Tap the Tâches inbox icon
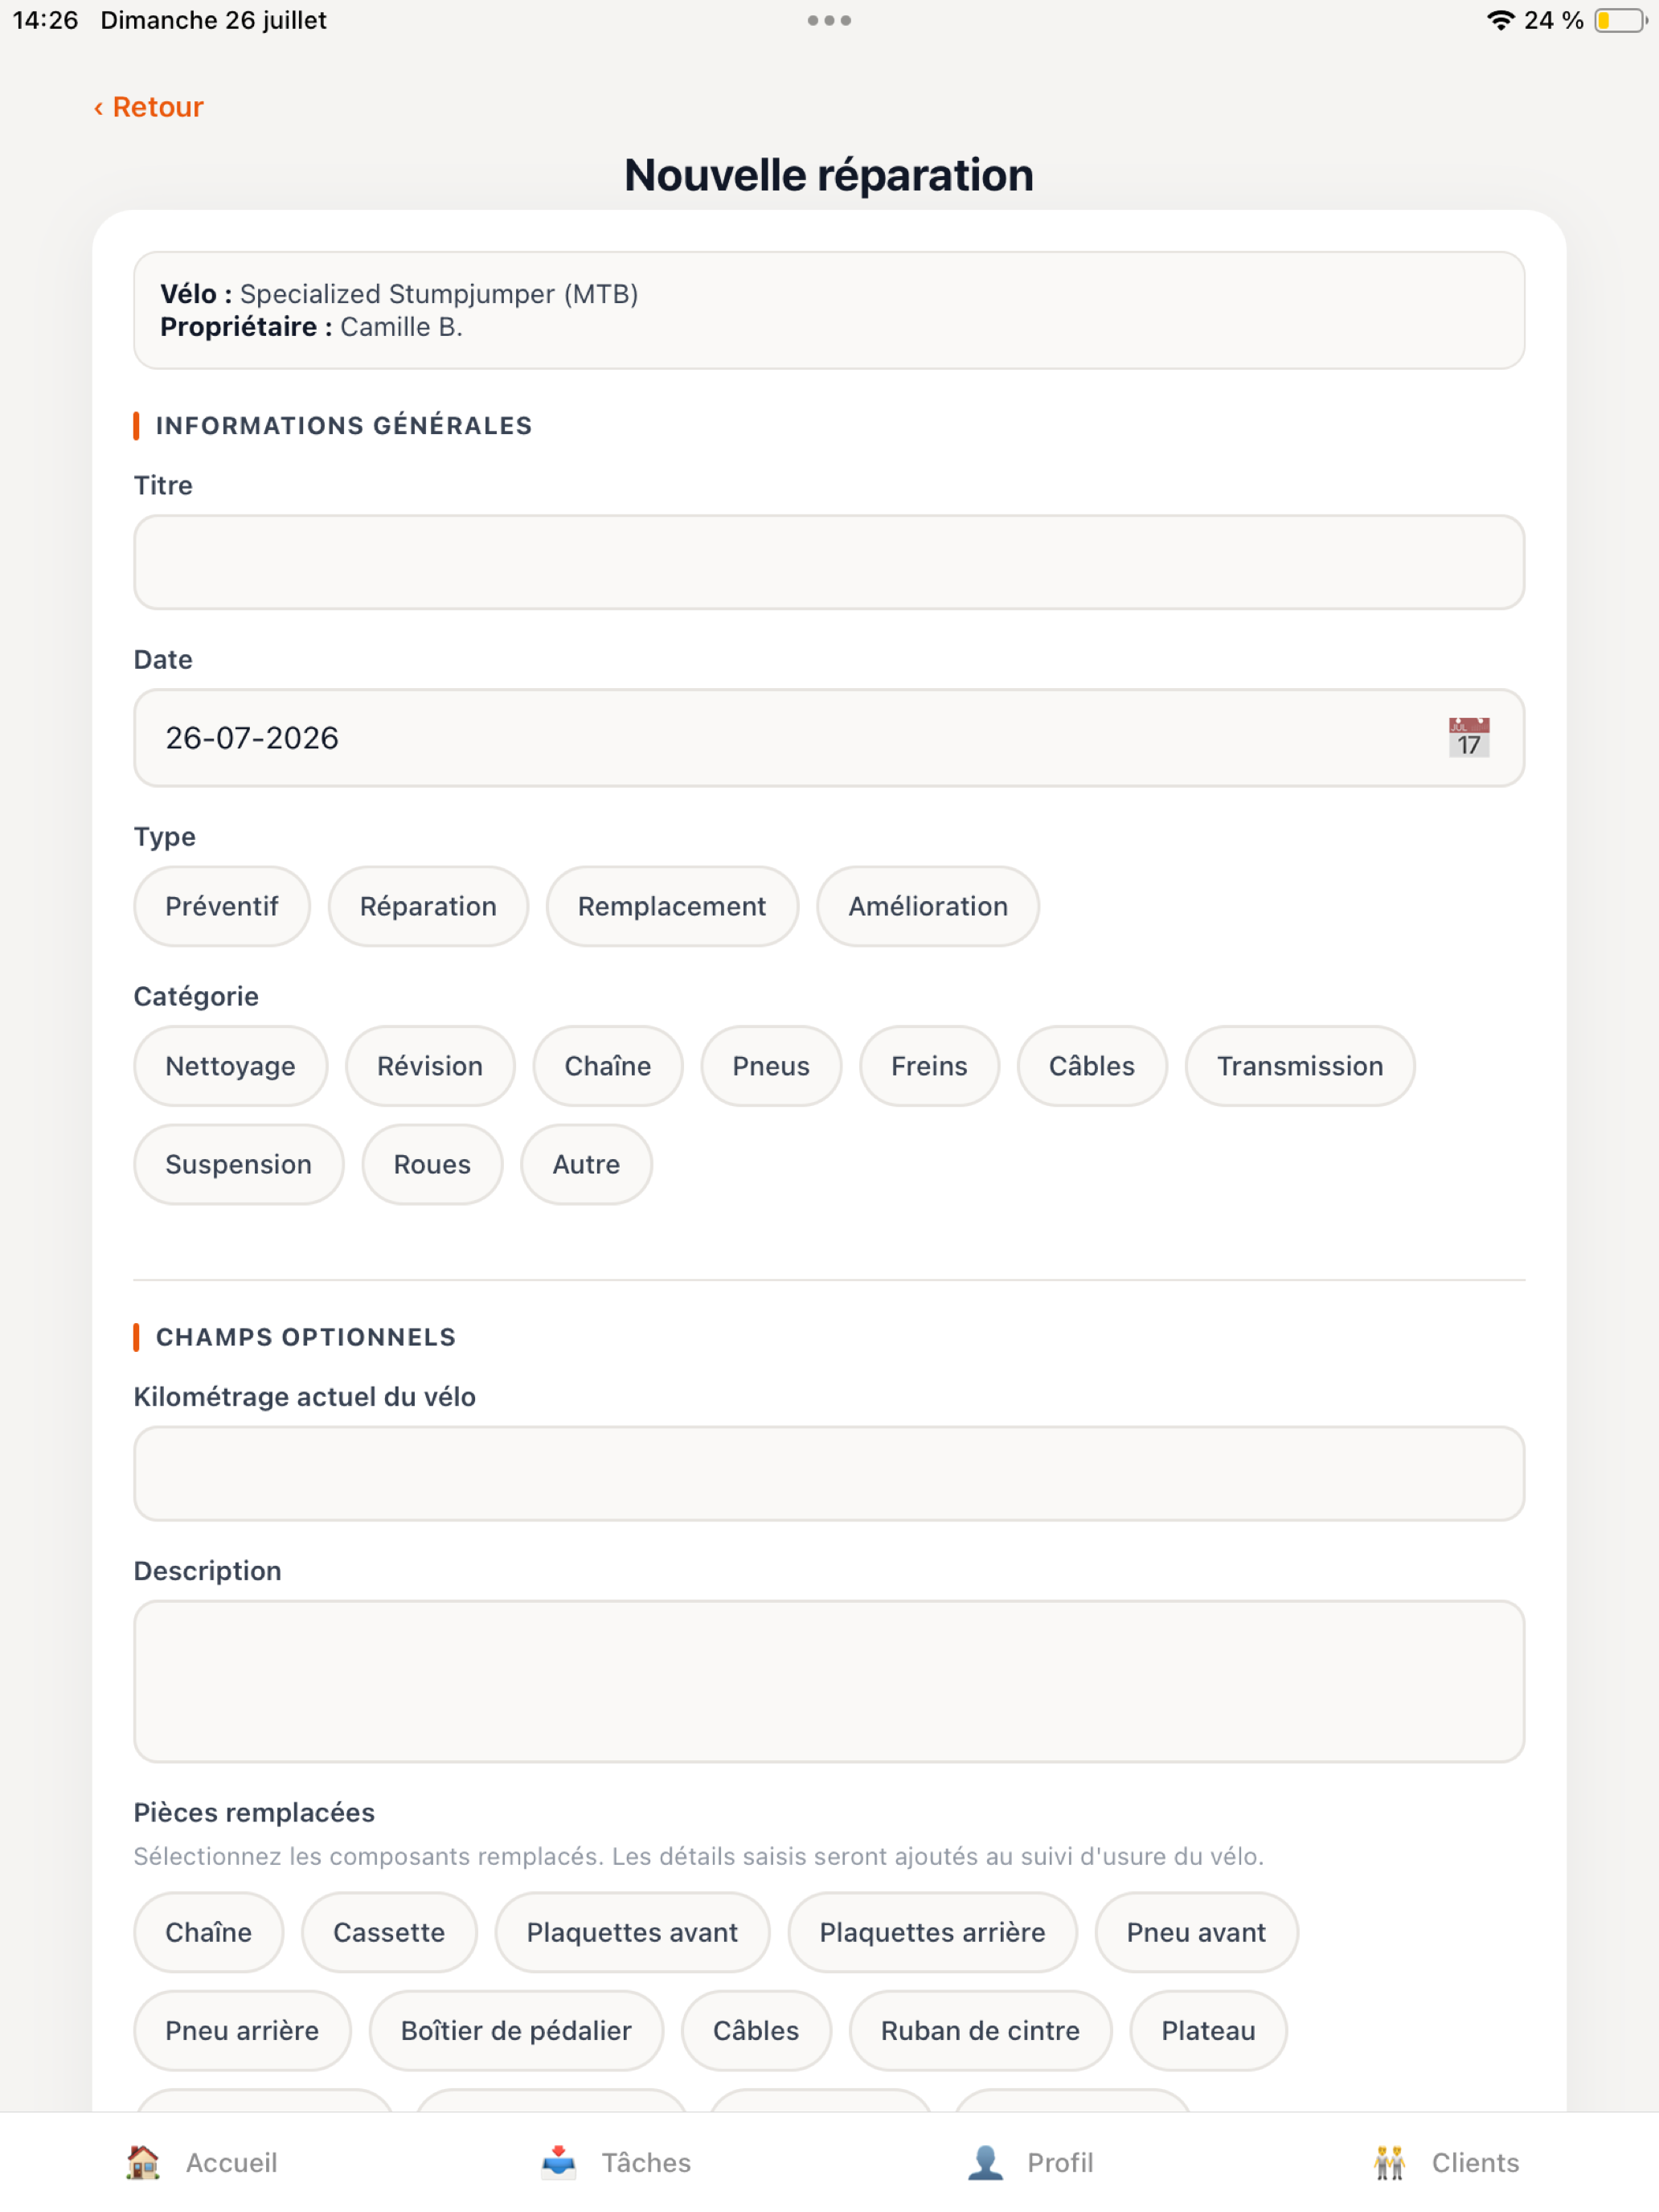The image size is (1659, 2212). [559, 2162]
